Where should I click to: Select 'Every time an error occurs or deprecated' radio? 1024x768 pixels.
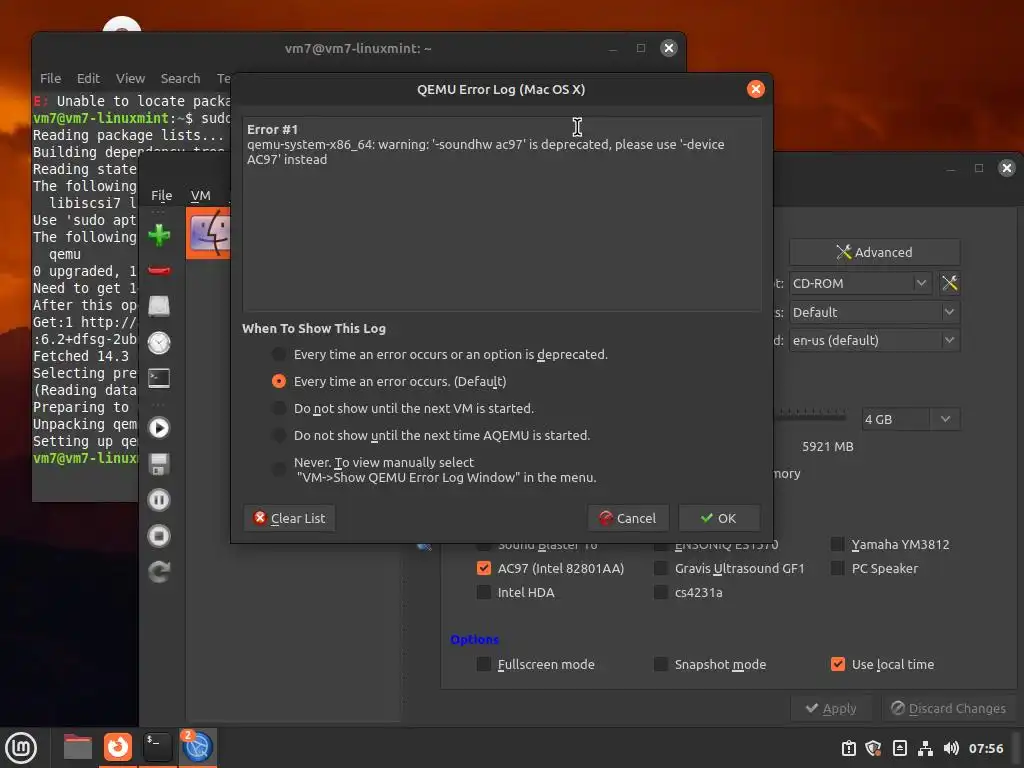tap(279, 355)
